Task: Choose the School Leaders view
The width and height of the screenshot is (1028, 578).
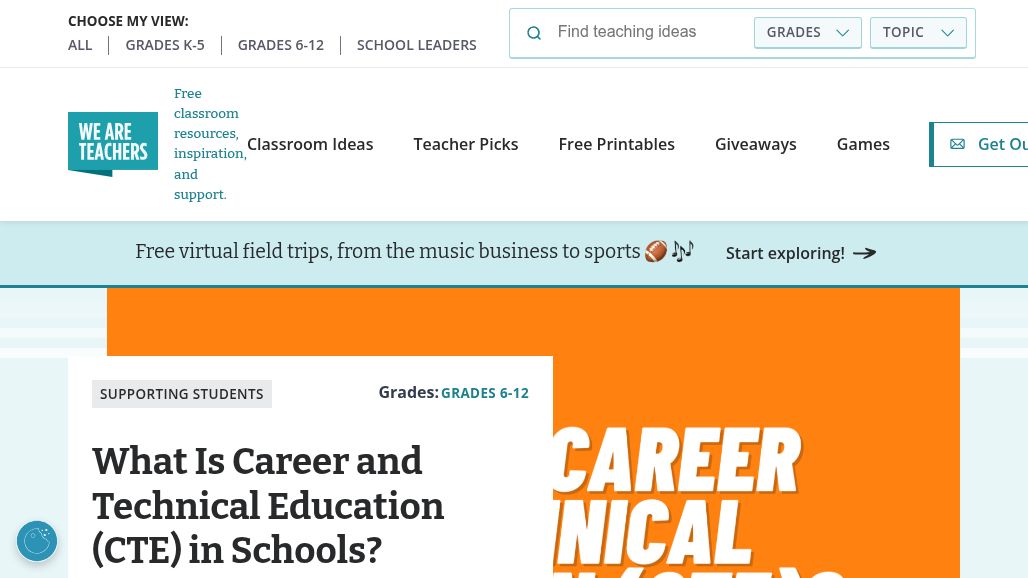Action: (x=417, y=45)
